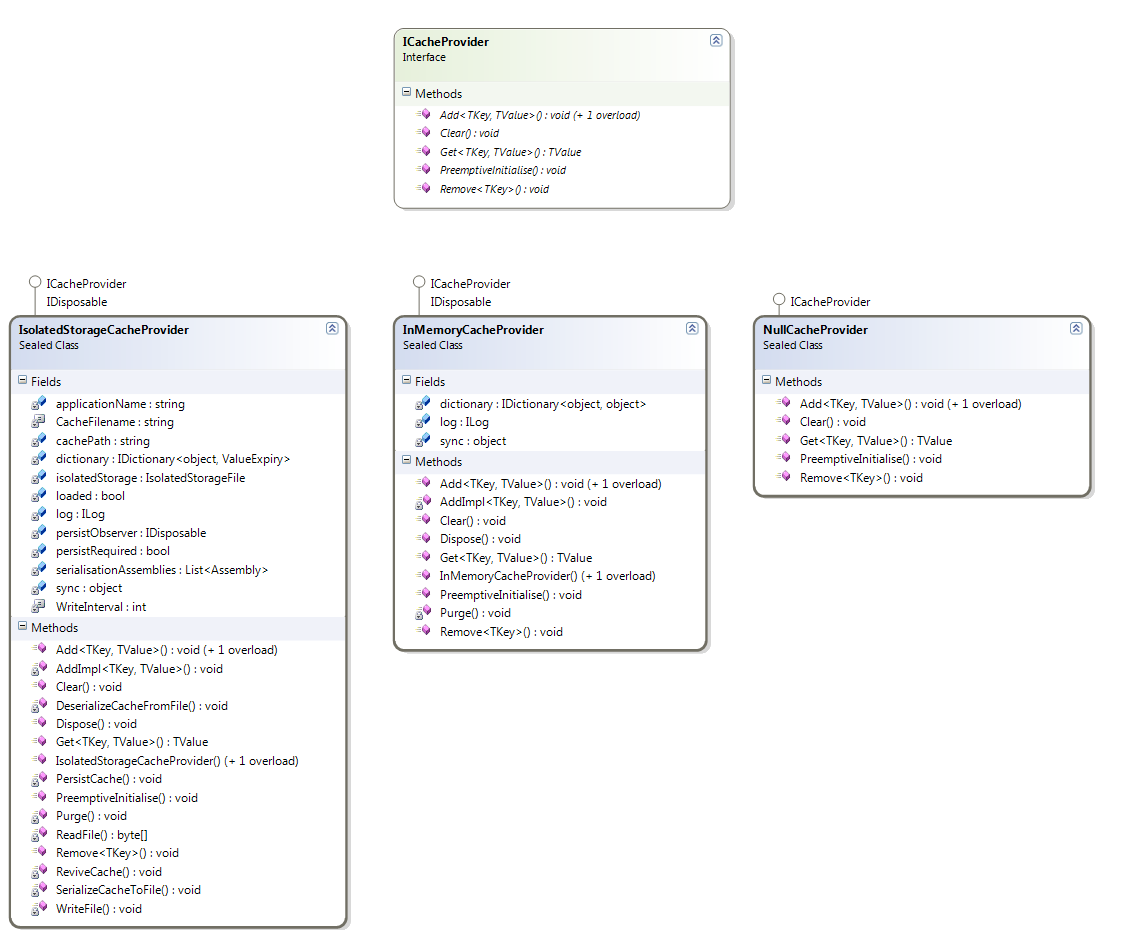Select 'Remove<TKey>() : void' in NullCacheProvider
The height and width of the screenshot is (936, 1128).
[x=860, y=478]
